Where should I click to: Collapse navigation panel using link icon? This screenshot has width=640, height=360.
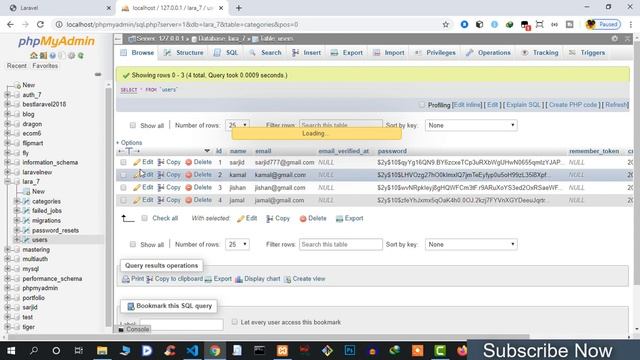click(x=98, y=75)
